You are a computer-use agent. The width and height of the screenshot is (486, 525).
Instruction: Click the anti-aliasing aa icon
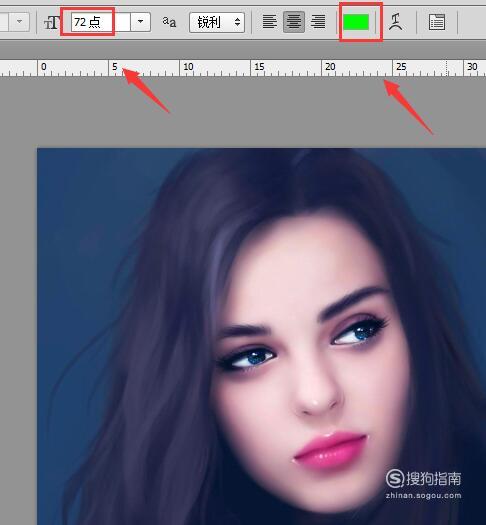click(169, 22)
